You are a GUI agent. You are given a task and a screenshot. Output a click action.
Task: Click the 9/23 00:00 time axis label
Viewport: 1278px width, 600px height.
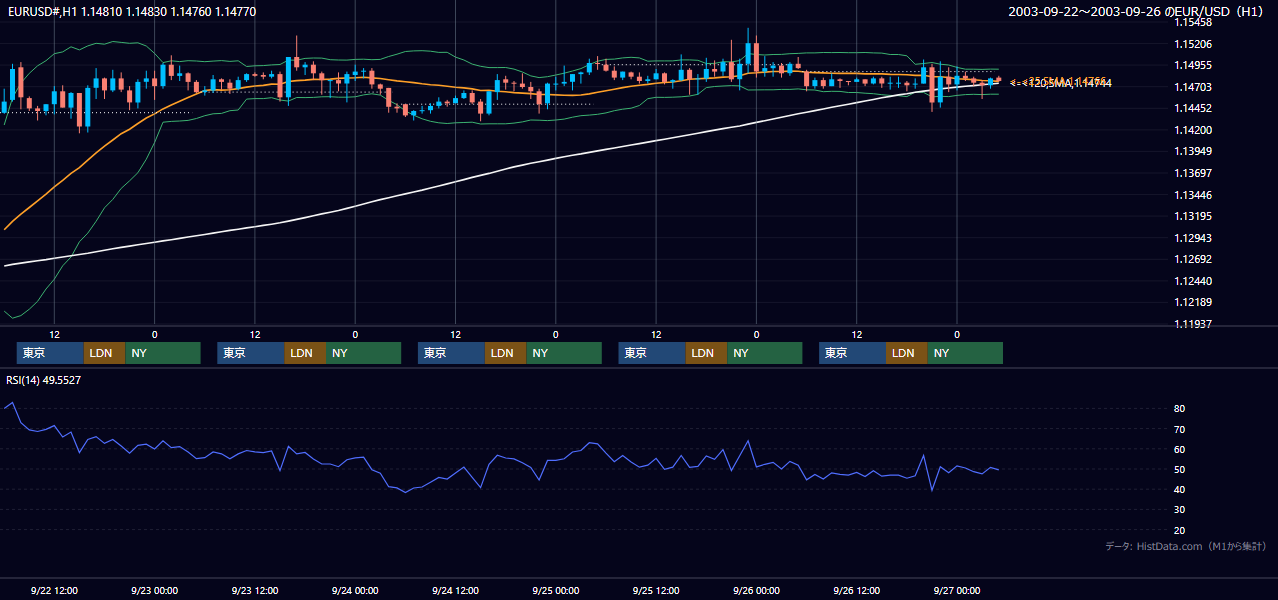point(154,591)
